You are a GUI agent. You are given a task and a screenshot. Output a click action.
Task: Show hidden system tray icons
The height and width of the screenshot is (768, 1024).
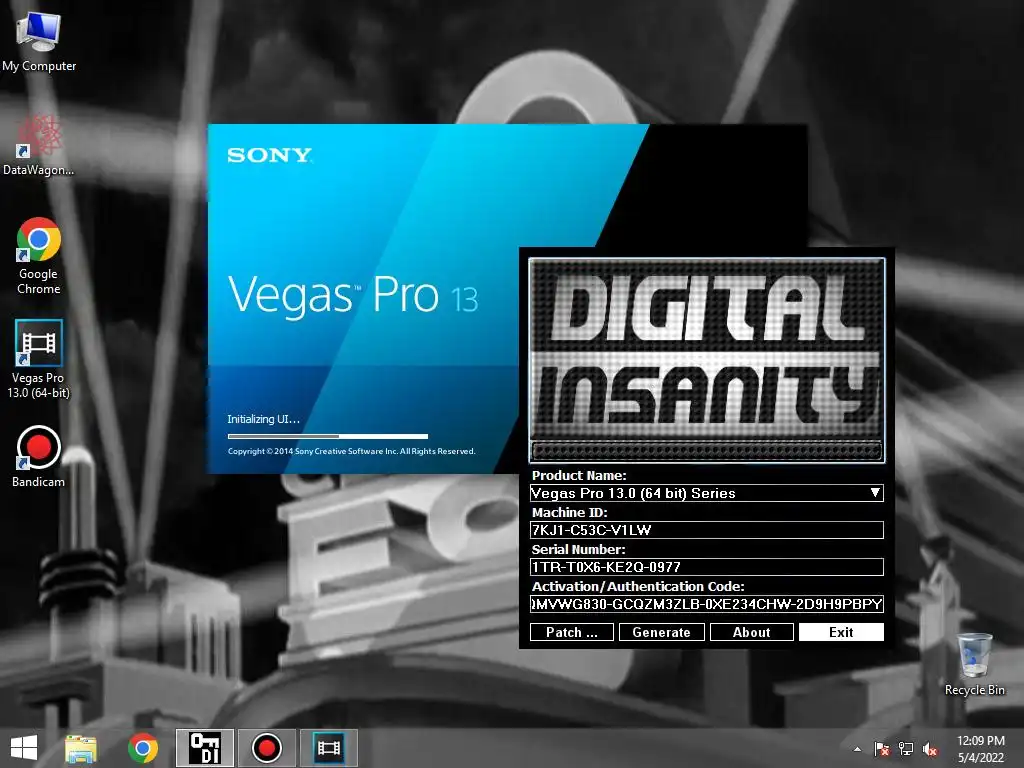(x=857, y=749)
